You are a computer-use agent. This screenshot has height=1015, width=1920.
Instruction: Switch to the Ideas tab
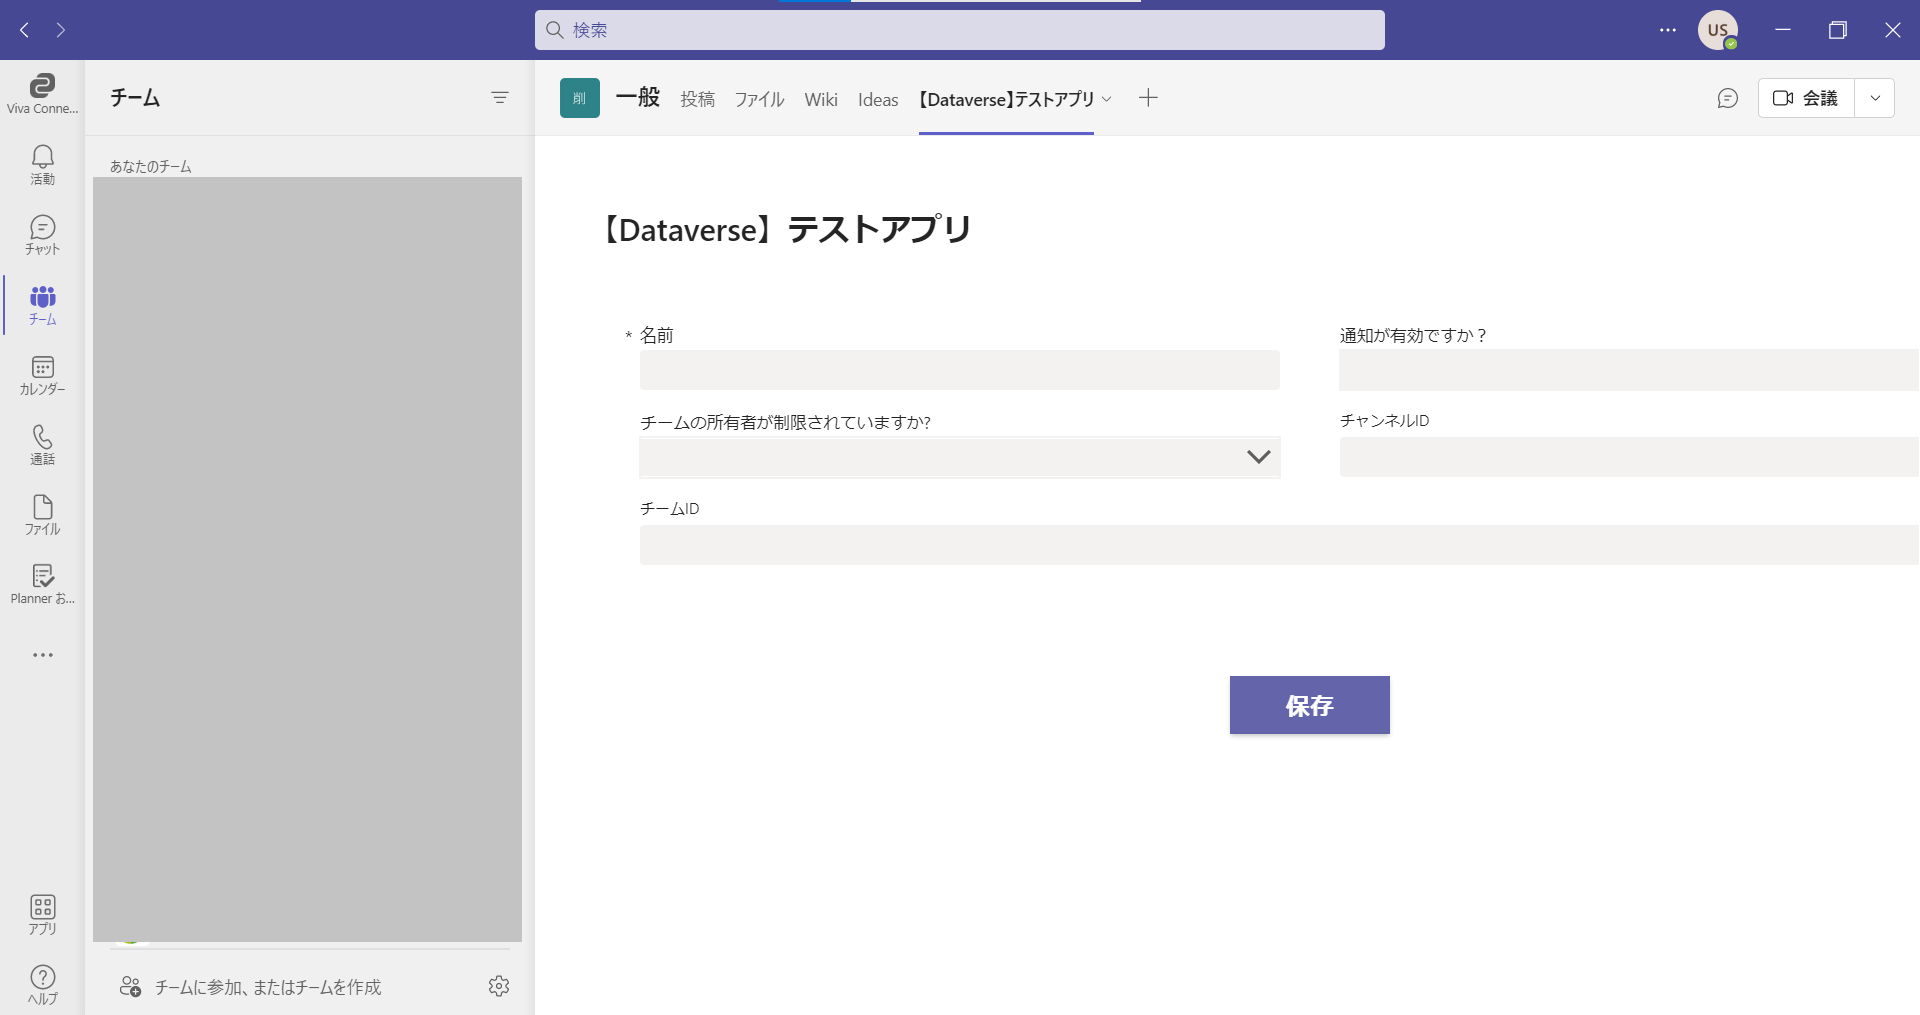(x=878, y=99)
